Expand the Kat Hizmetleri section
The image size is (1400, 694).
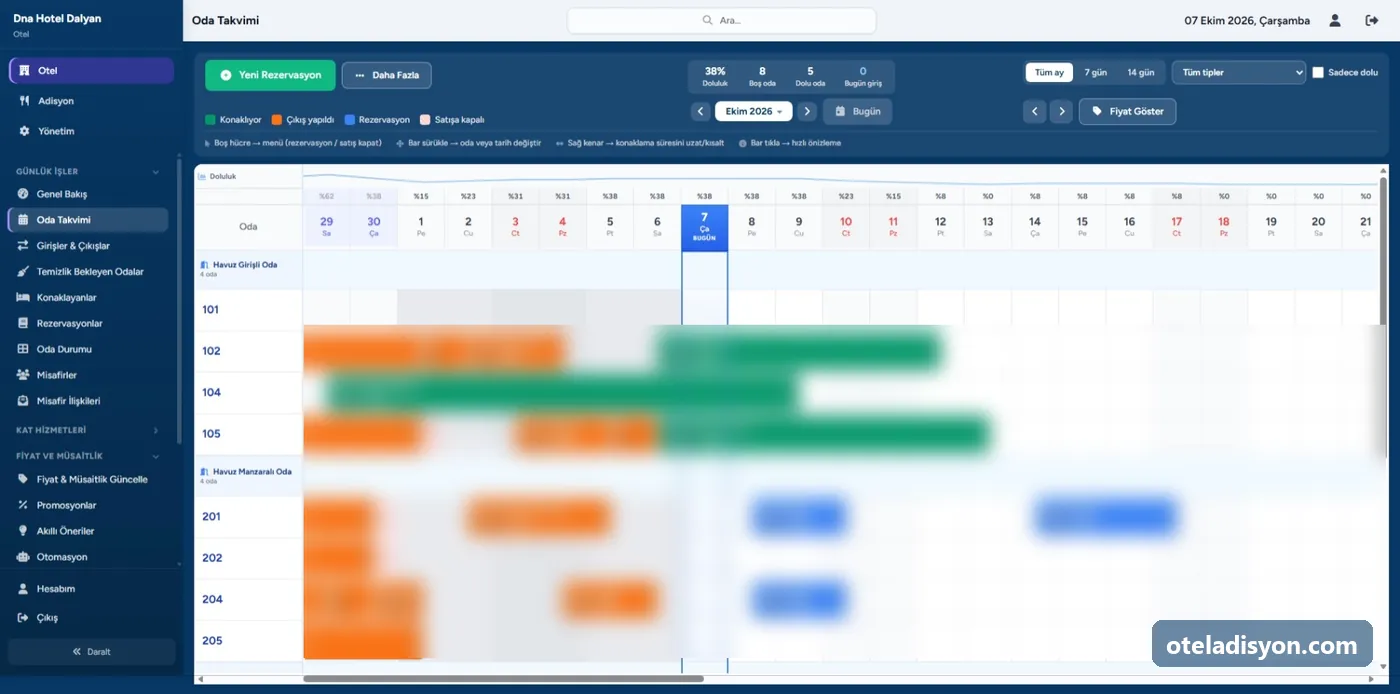88,430
